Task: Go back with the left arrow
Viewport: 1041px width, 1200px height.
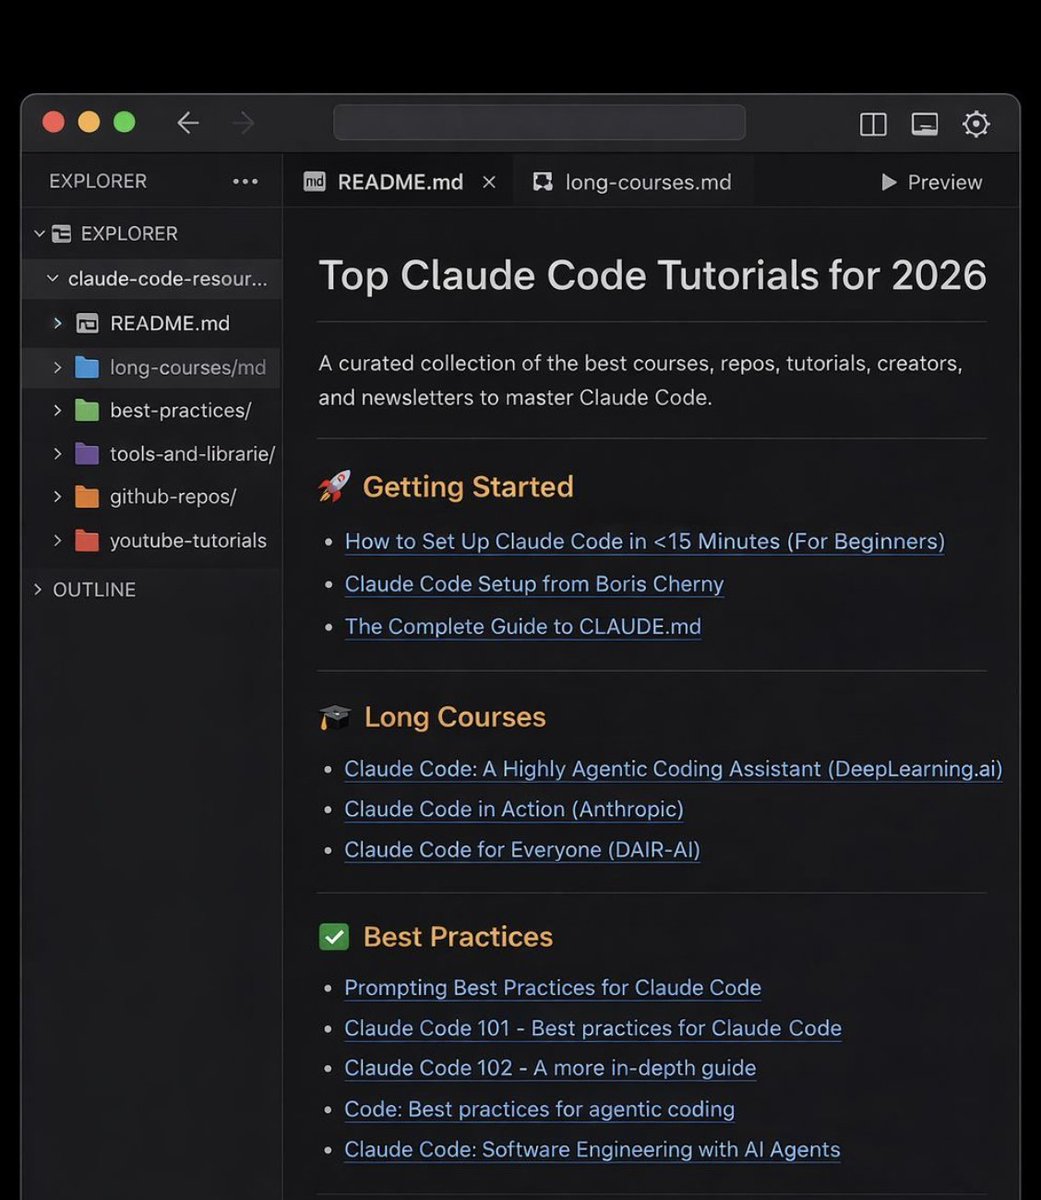Action: [188, 123]
